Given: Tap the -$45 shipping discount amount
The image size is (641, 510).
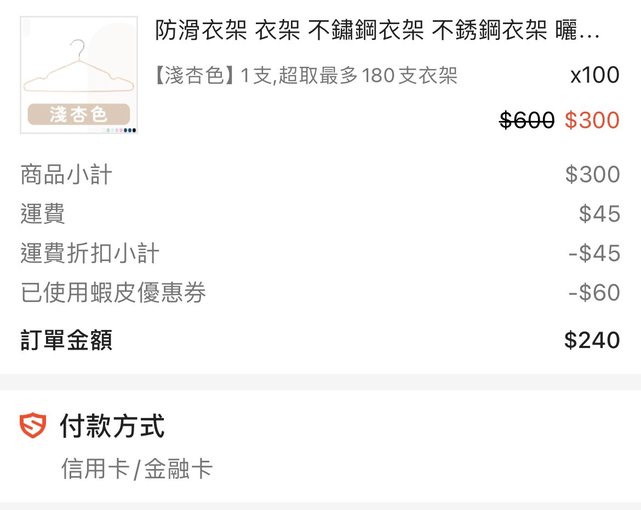Looking at the screenshot, I should pos(594,254).
